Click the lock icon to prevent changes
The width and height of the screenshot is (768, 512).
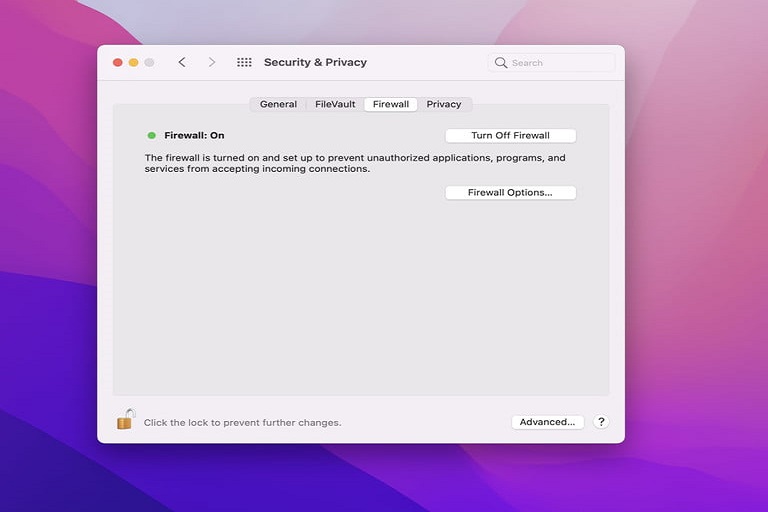(x=125, y=420)
